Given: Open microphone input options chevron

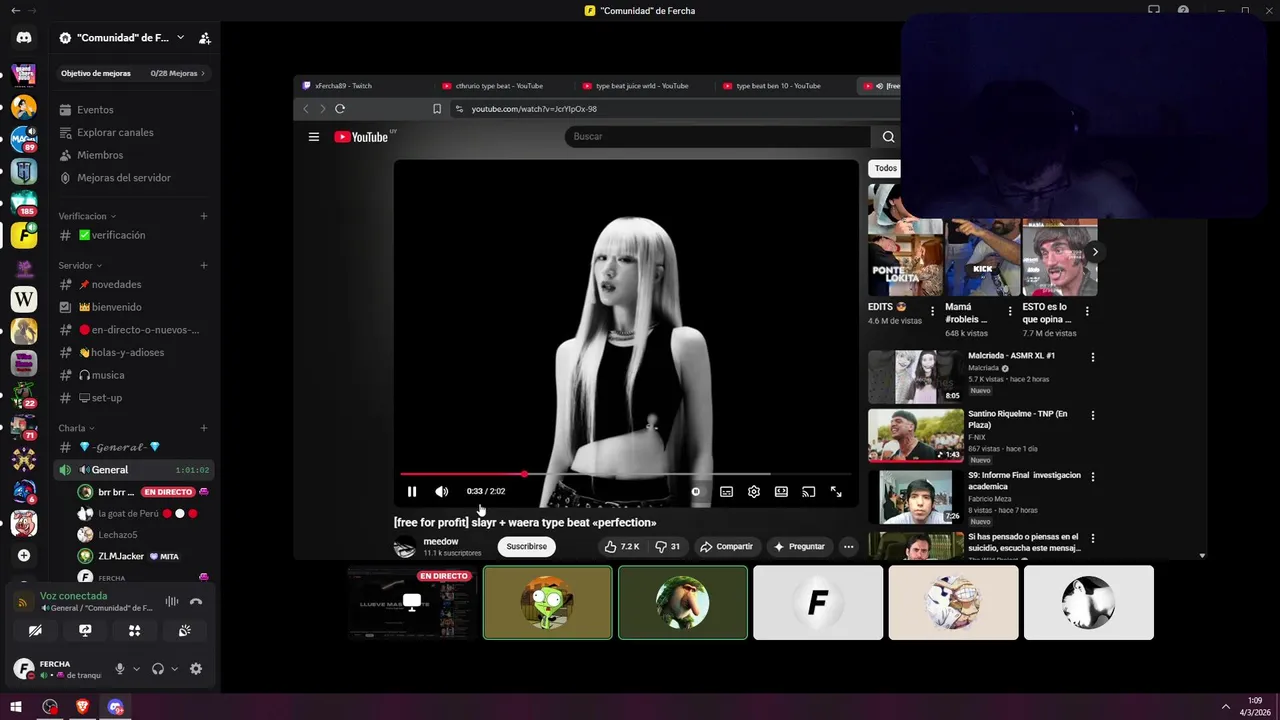Looking at the screenshot, I should pyautogui.click(x=136, y=669).
